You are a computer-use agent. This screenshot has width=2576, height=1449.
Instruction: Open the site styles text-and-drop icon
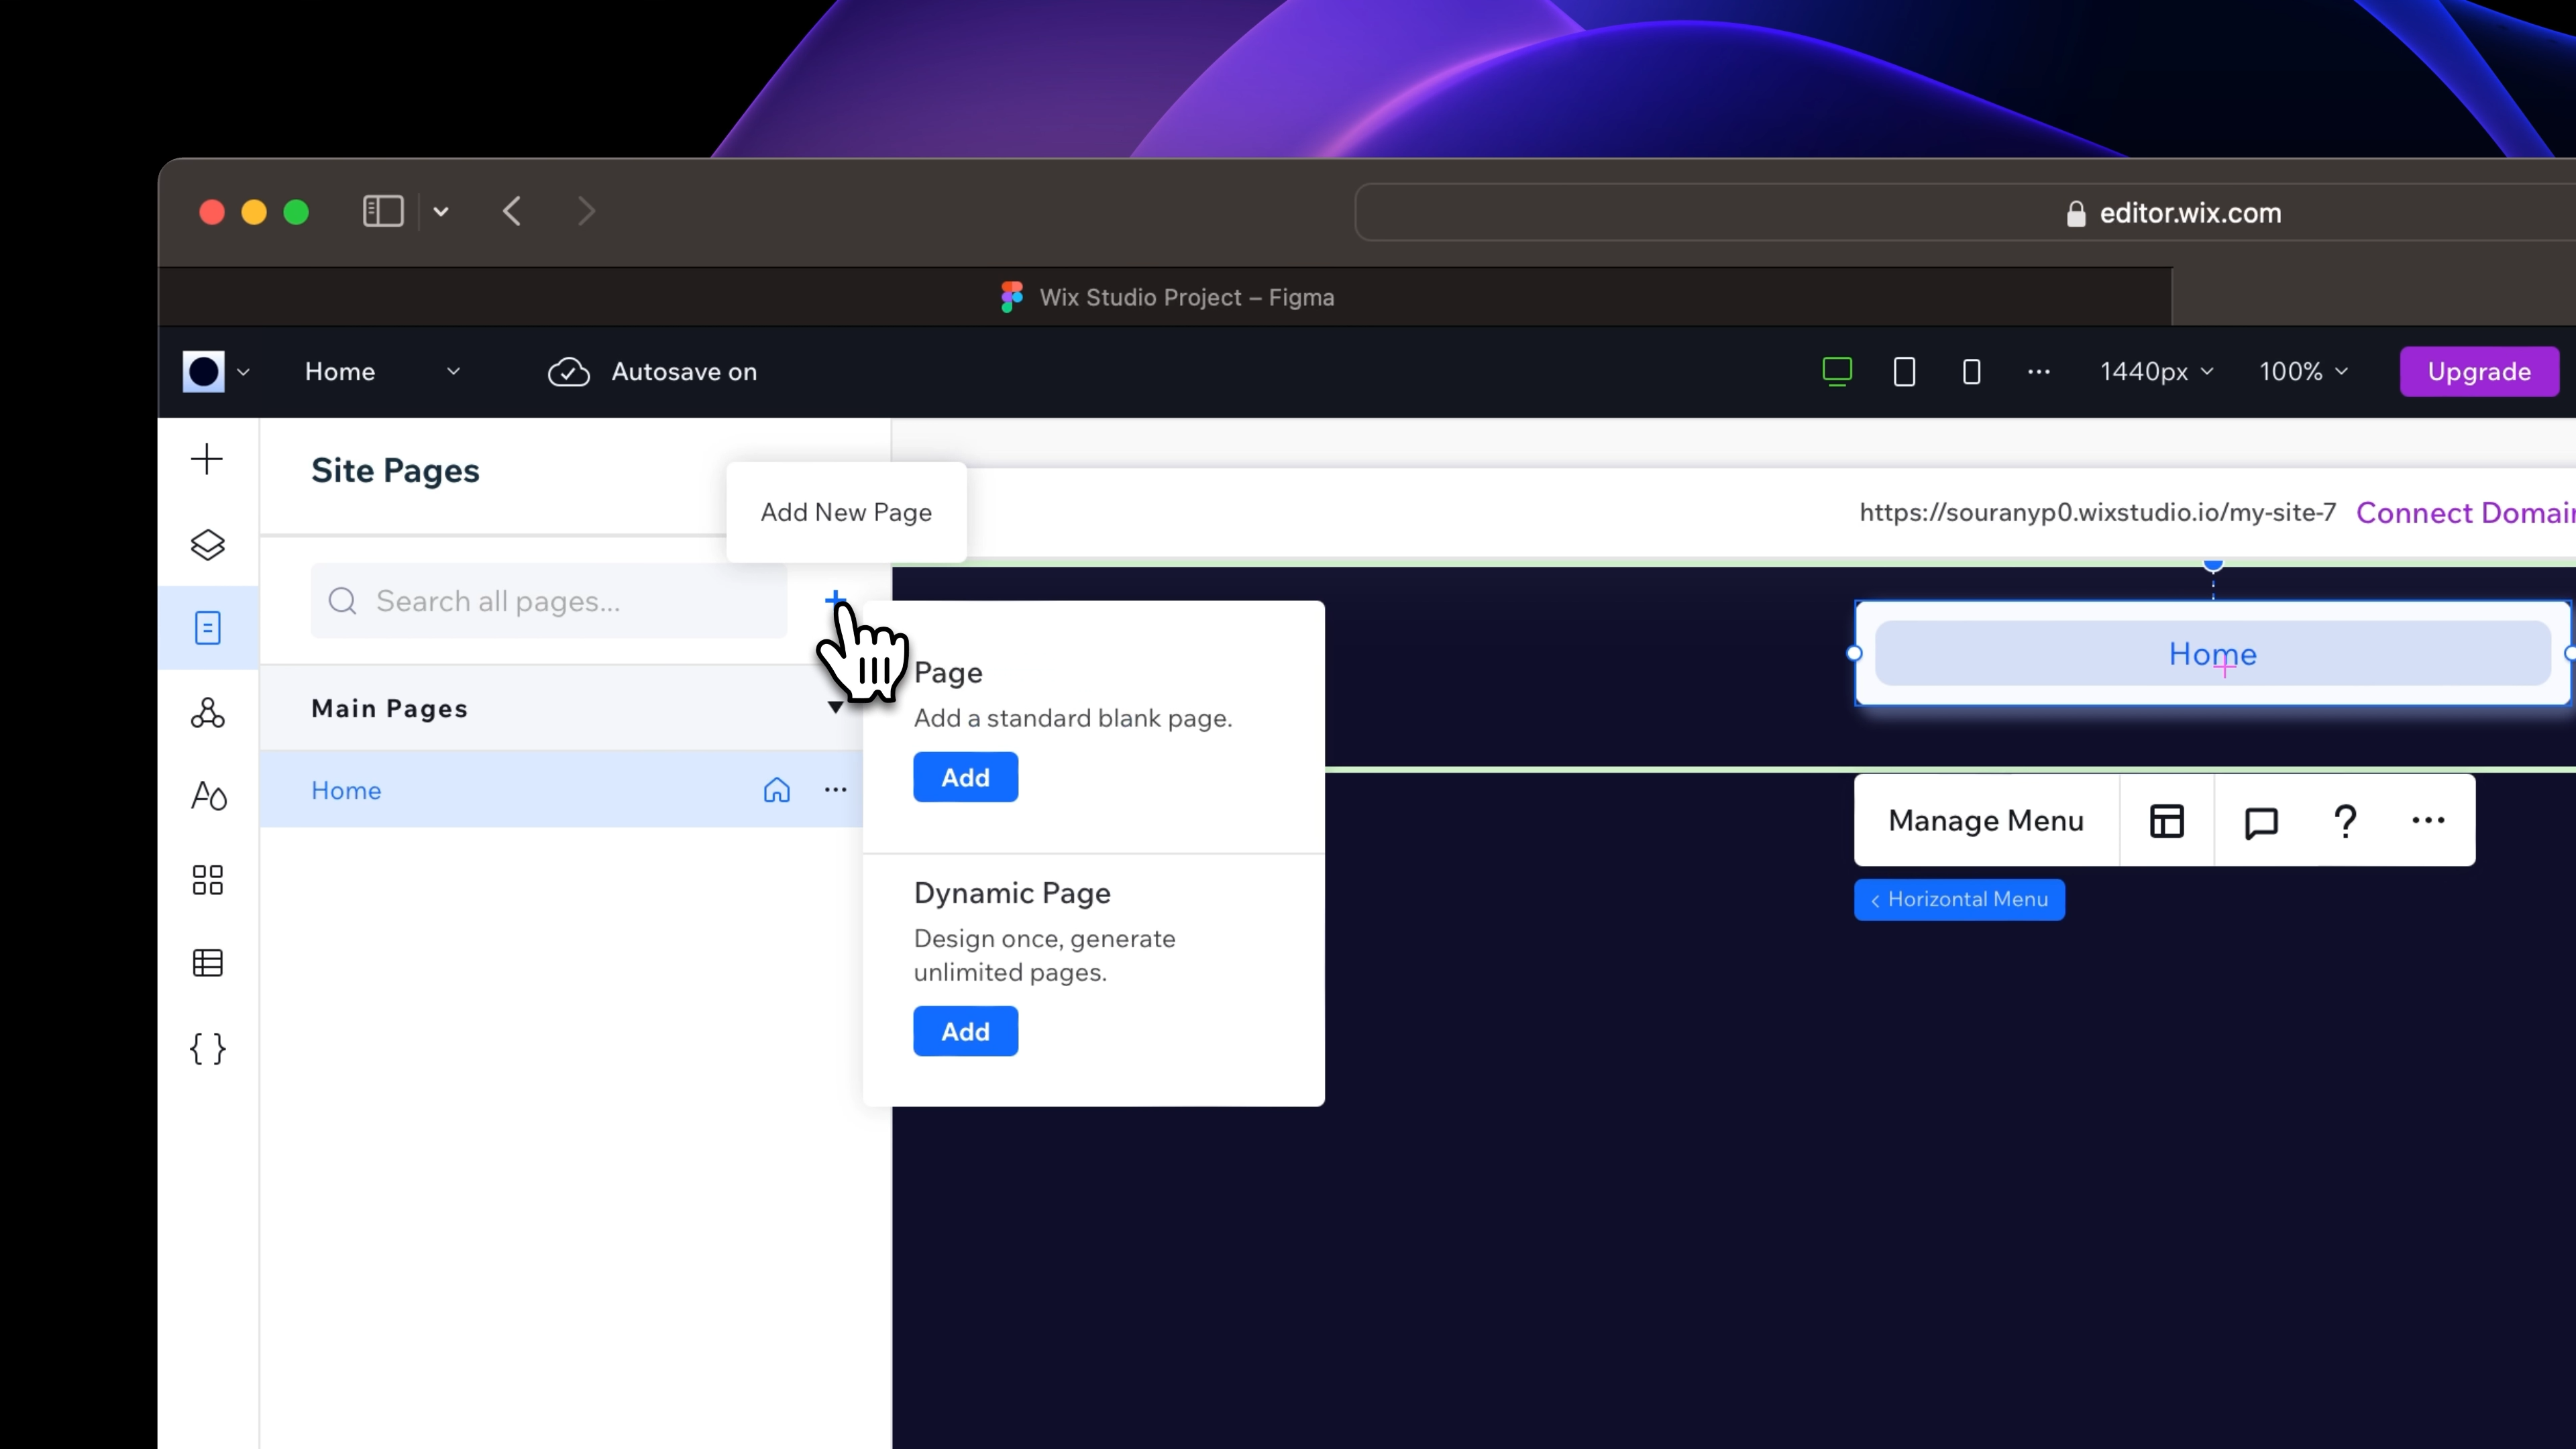207,796
